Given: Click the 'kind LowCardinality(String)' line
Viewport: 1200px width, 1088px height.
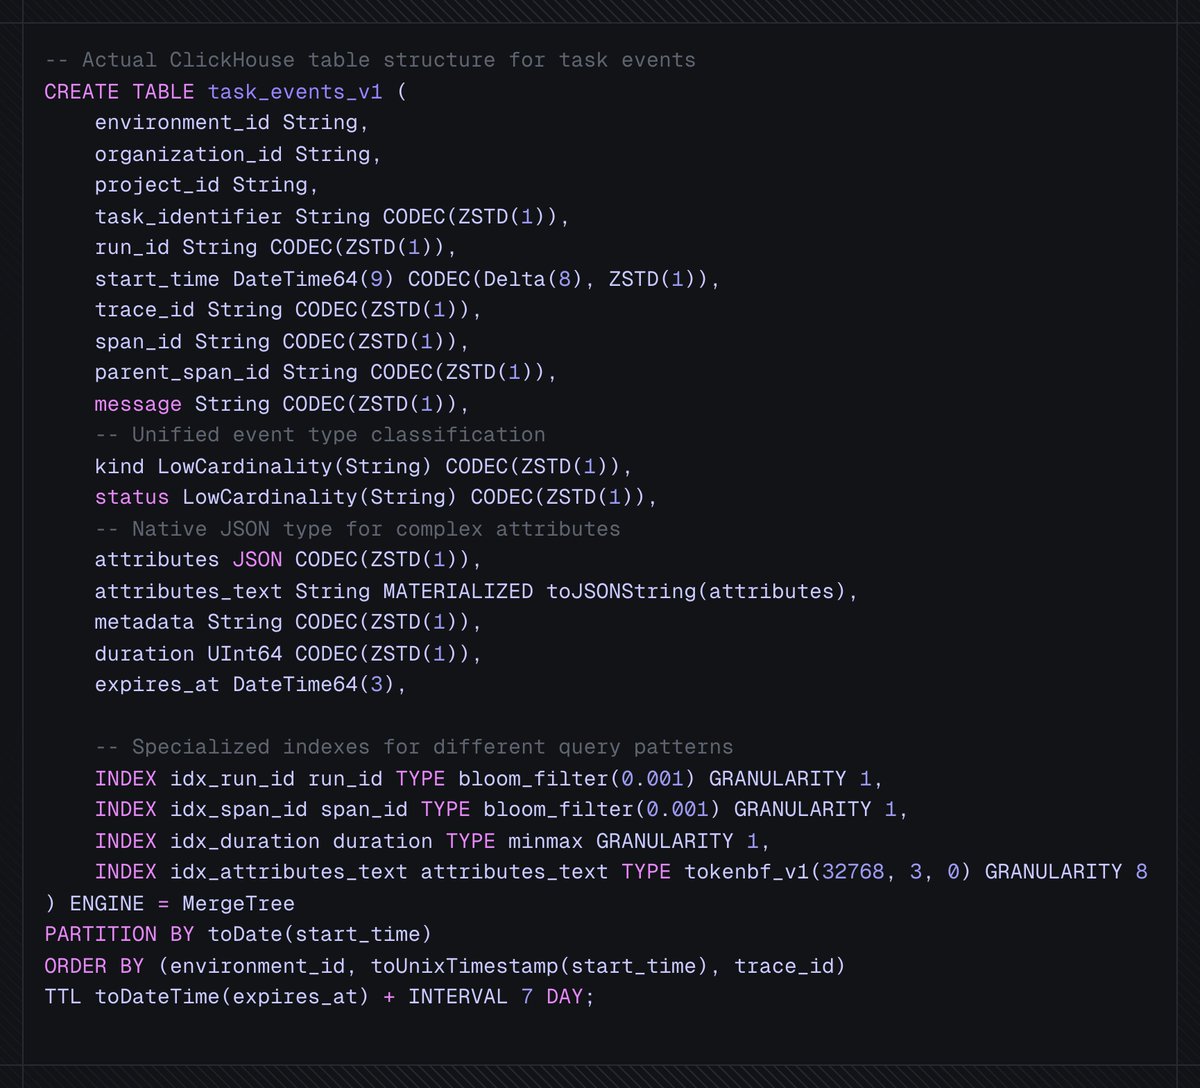Looking at the screenshot, I should click(x=364, y=466).
